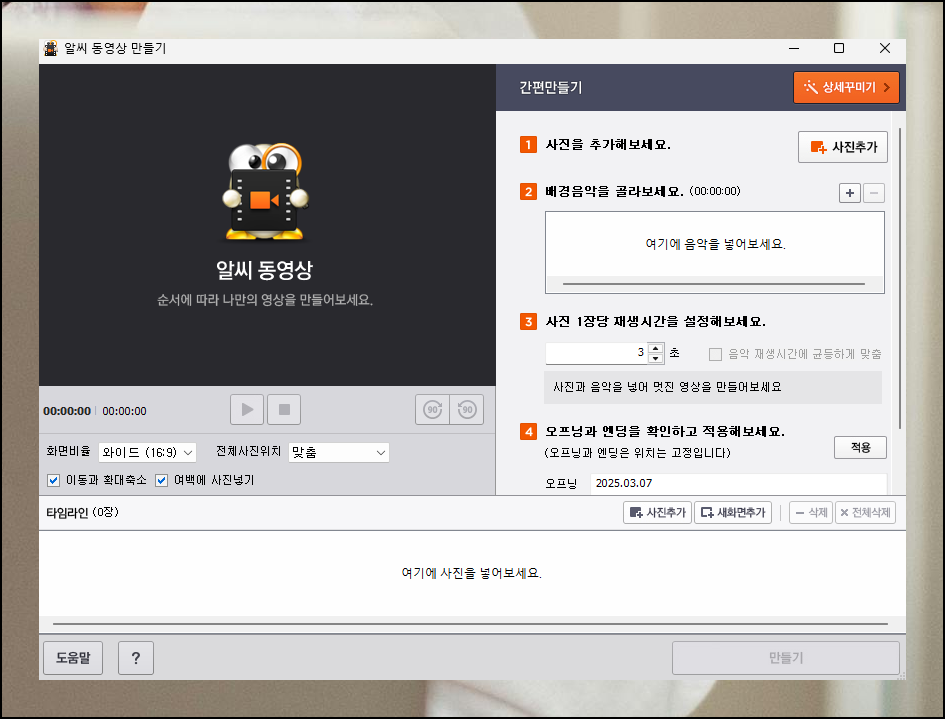The image size is (945, 719).
Task: Click the 오프닝 text field with 2025.03.07
Action: click(738, 483)
